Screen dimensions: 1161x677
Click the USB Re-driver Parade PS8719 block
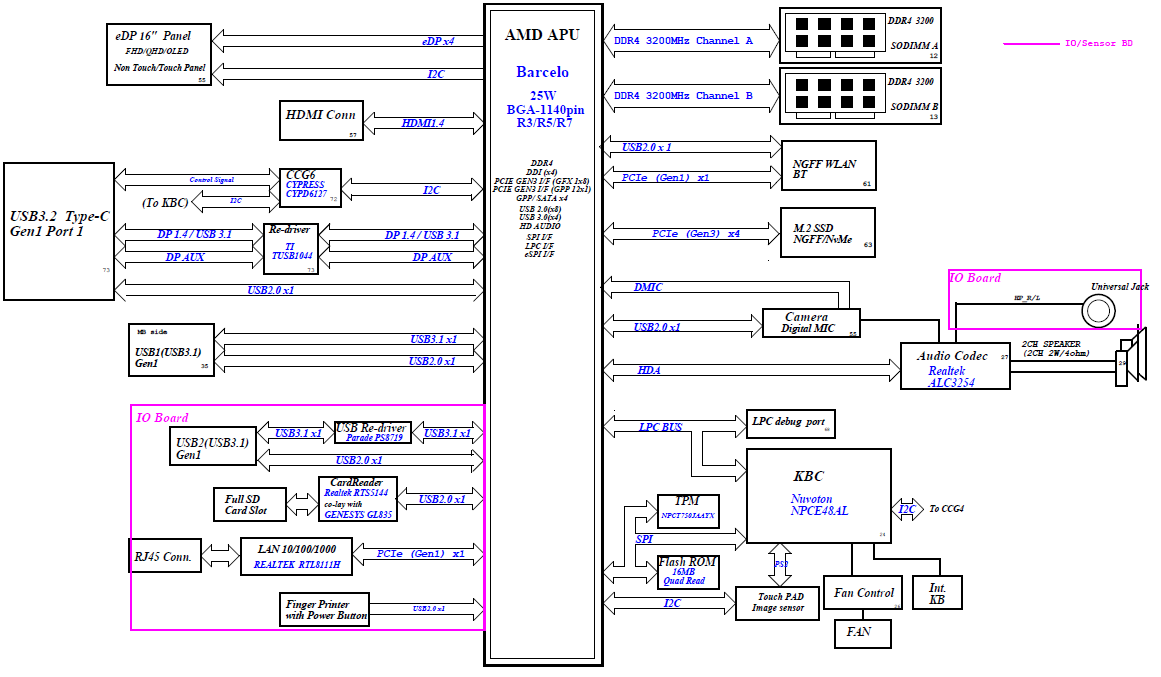coord(371,433)
